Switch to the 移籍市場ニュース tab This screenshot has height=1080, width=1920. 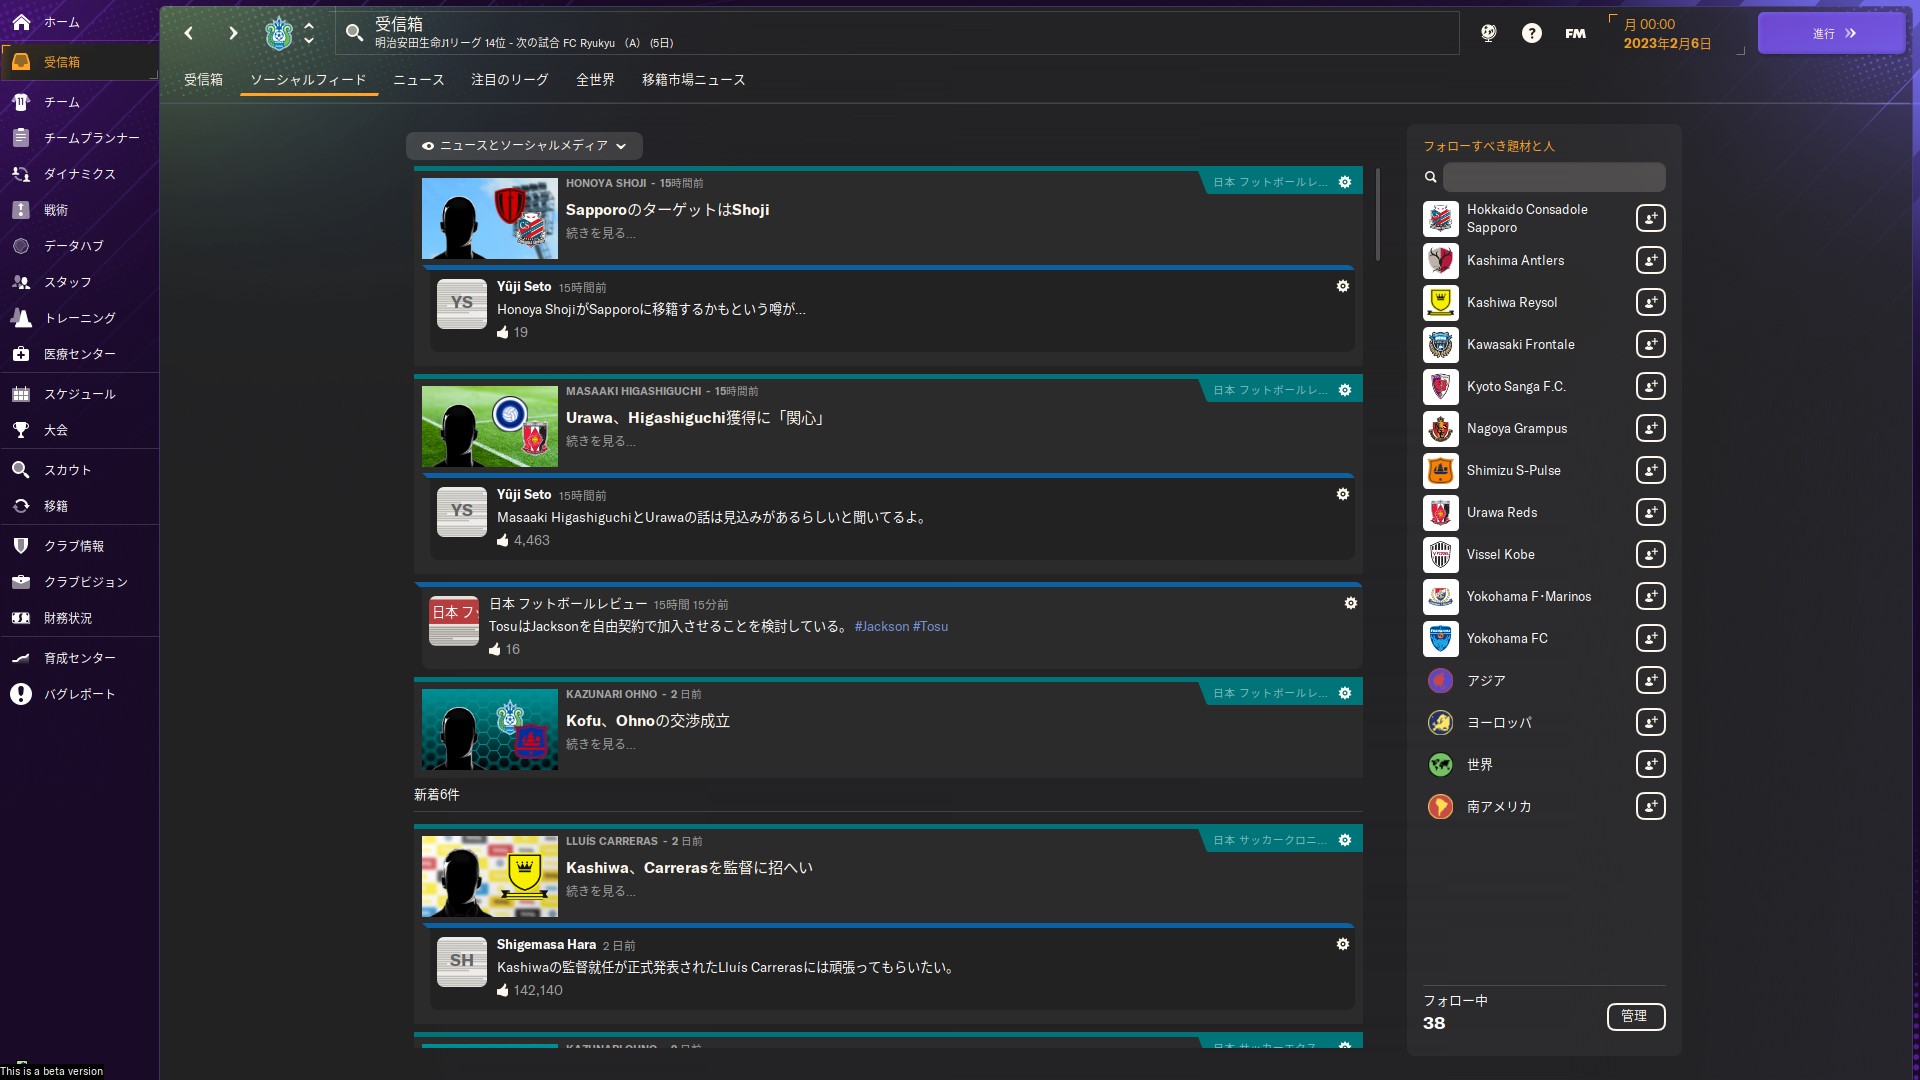point(693,80)
